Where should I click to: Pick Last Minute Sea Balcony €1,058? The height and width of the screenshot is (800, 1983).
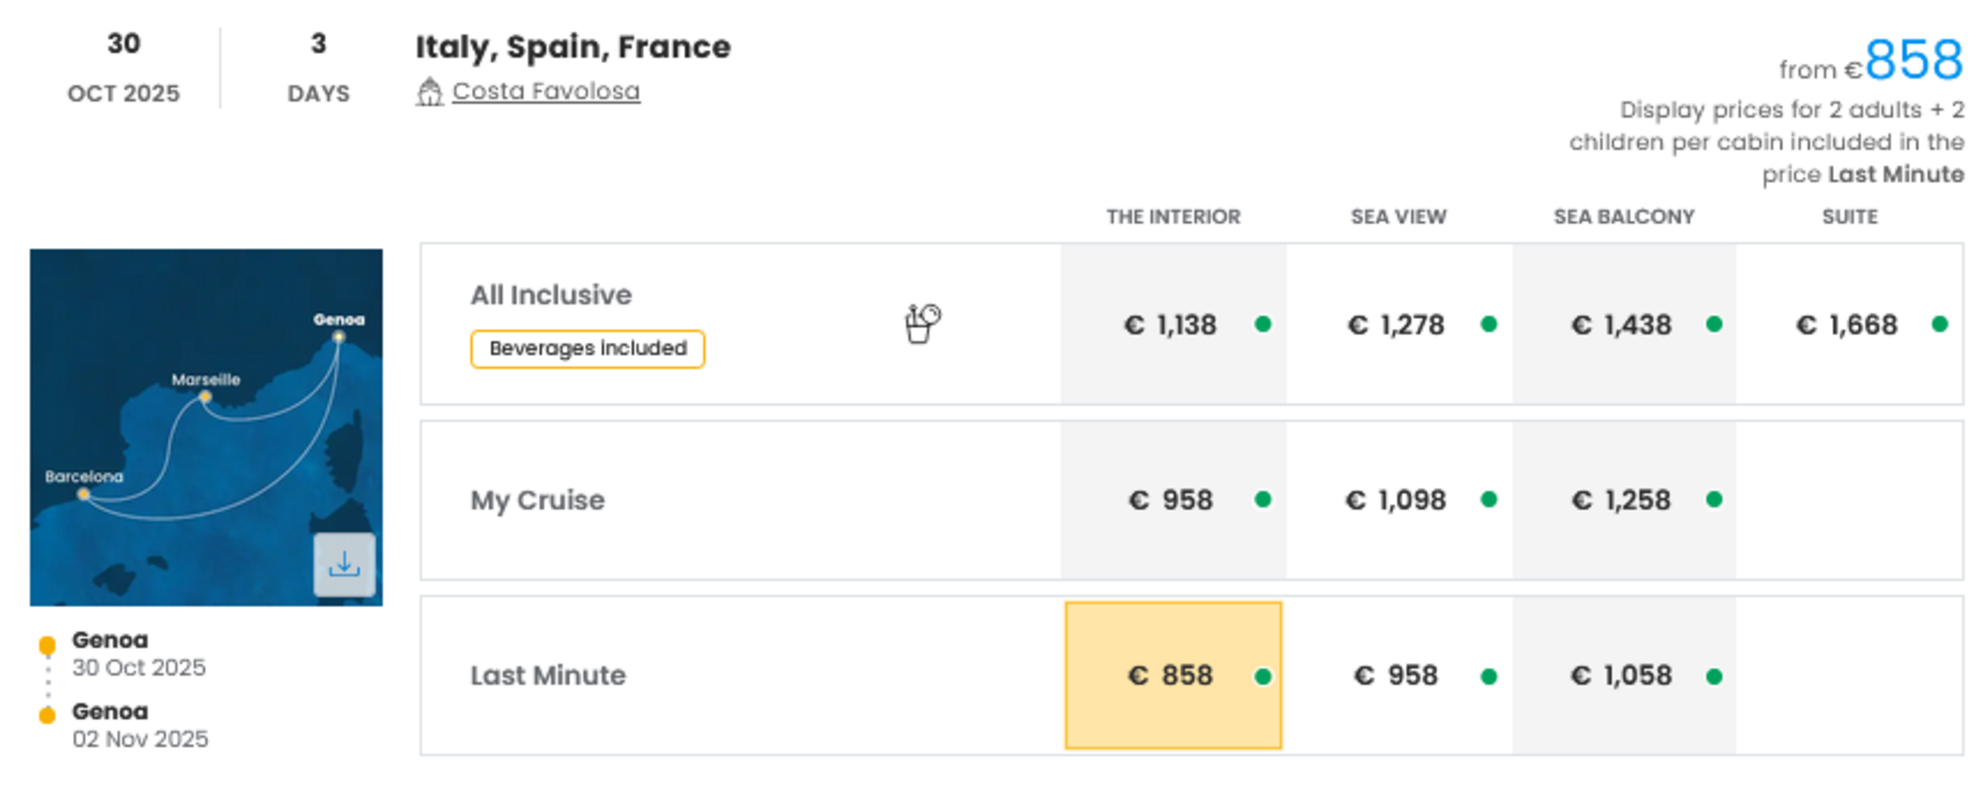1622,676
